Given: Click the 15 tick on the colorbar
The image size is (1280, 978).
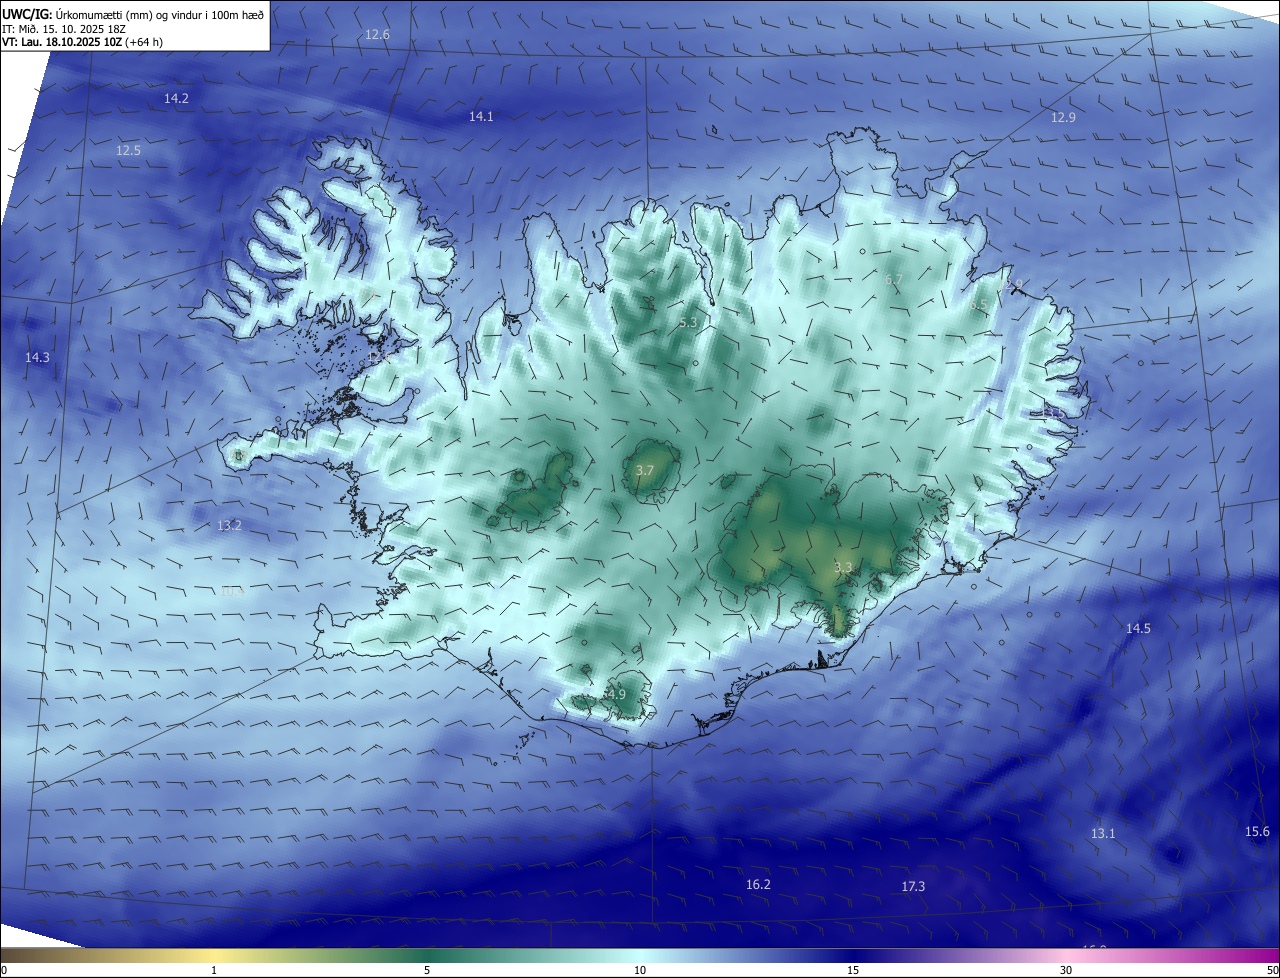Looking at the screenshot, I should tap(853, 970).
